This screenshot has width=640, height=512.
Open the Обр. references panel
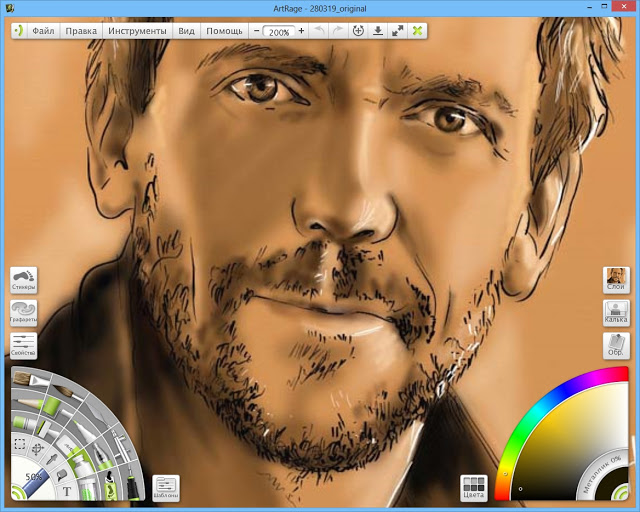(x=616, y=346)
